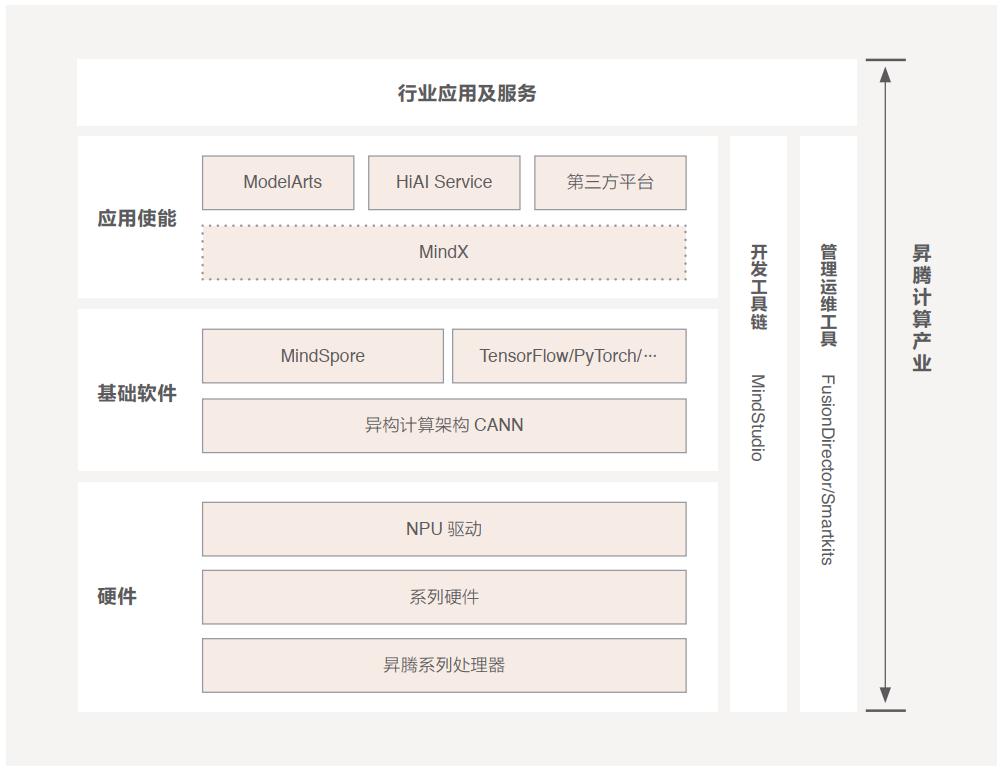Select the 系列硬件 box

(444, 597)
